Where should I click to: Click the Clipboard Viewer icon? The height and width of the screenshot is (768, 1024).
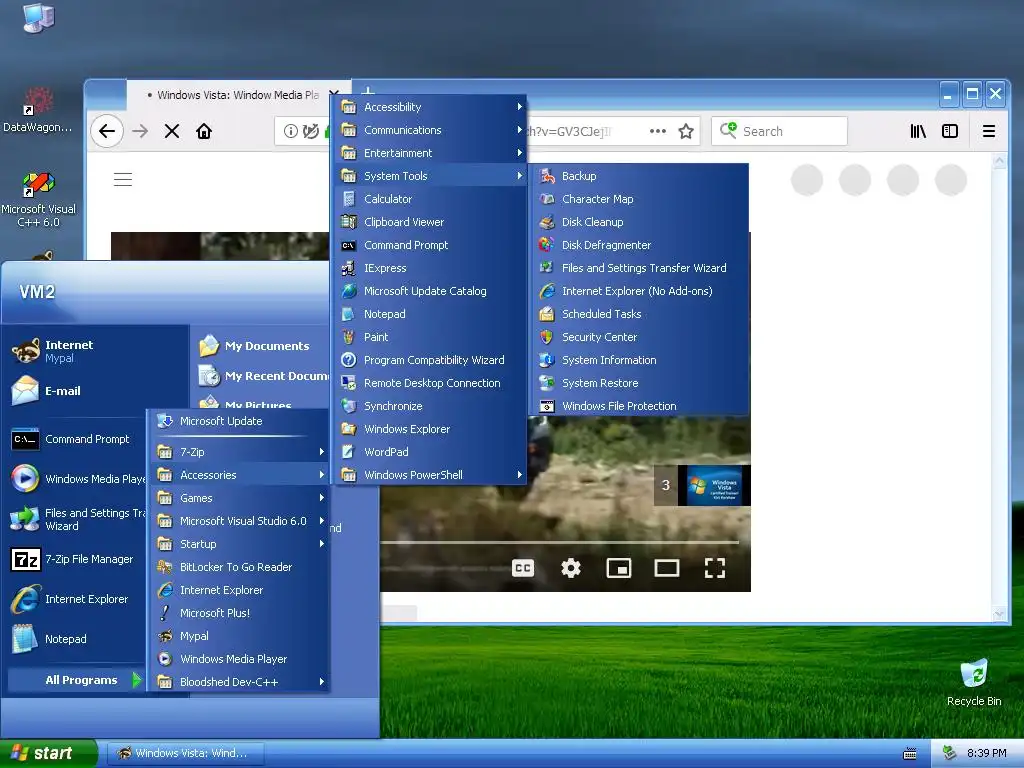349,222
